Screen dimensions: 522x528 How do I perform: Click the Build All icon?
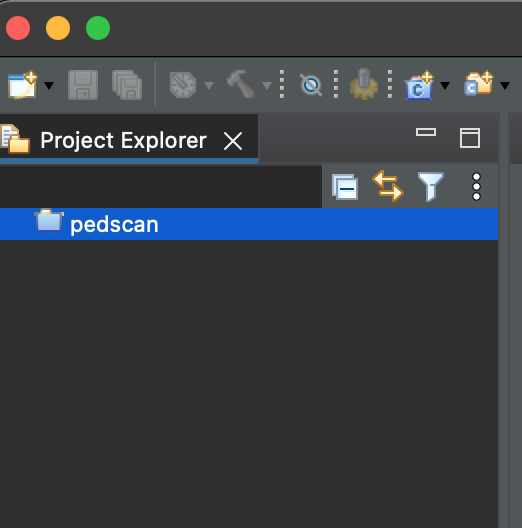(183, 85)
